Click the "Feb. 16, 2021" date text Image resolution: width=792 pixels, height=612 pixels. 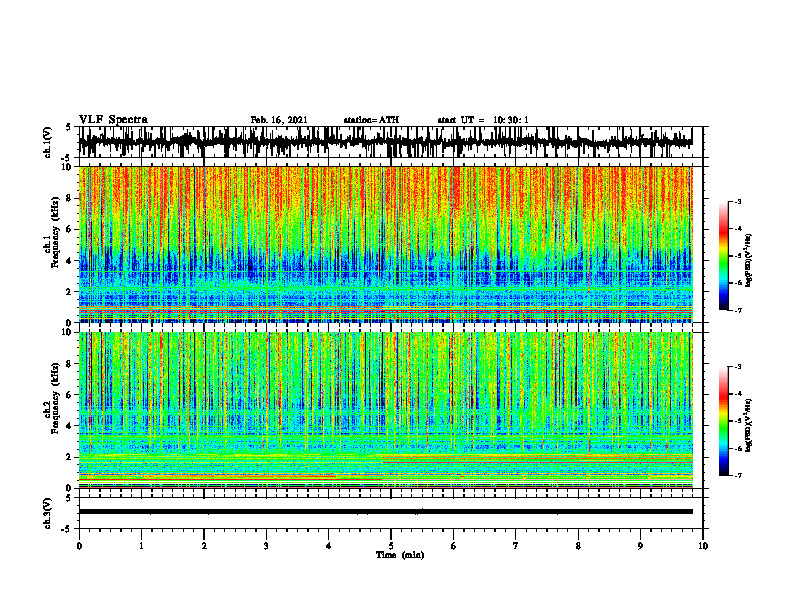[279, 120]
